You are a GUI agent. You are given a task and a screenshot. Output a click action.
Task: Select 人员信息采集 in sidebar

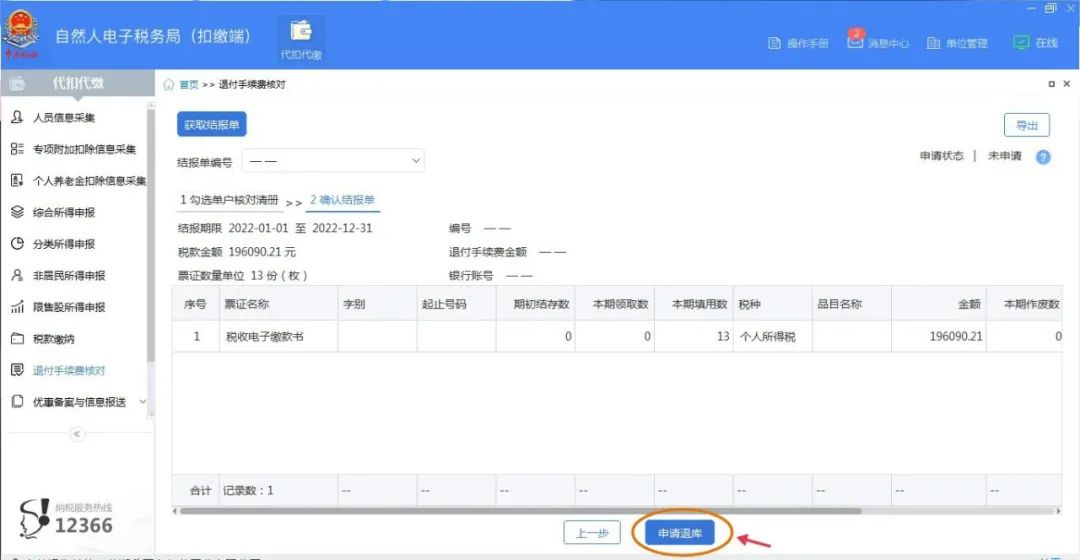tap(64, 118)
